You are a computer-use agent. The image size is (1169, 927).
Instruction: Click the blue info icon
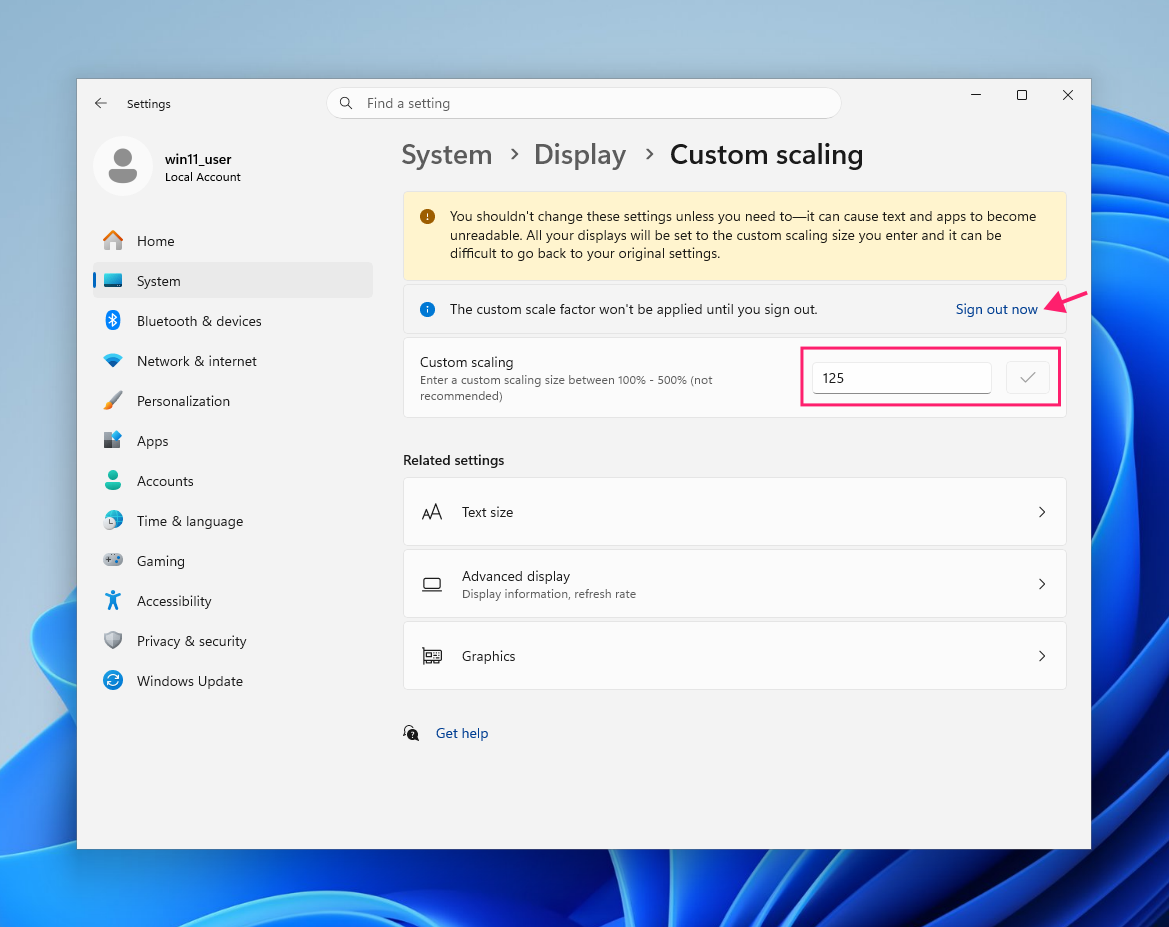tap(427, 309)
